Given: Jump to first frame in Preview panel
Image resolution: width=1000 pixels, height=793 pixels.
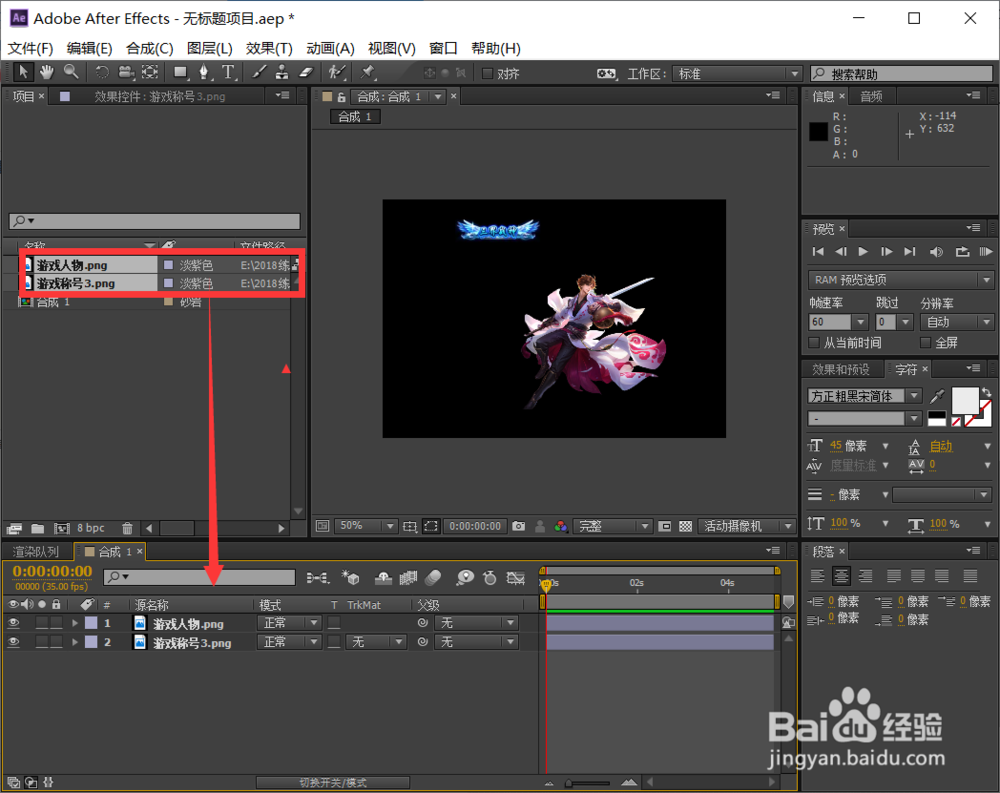Looking at the screenshot, I should pos(818,251).
